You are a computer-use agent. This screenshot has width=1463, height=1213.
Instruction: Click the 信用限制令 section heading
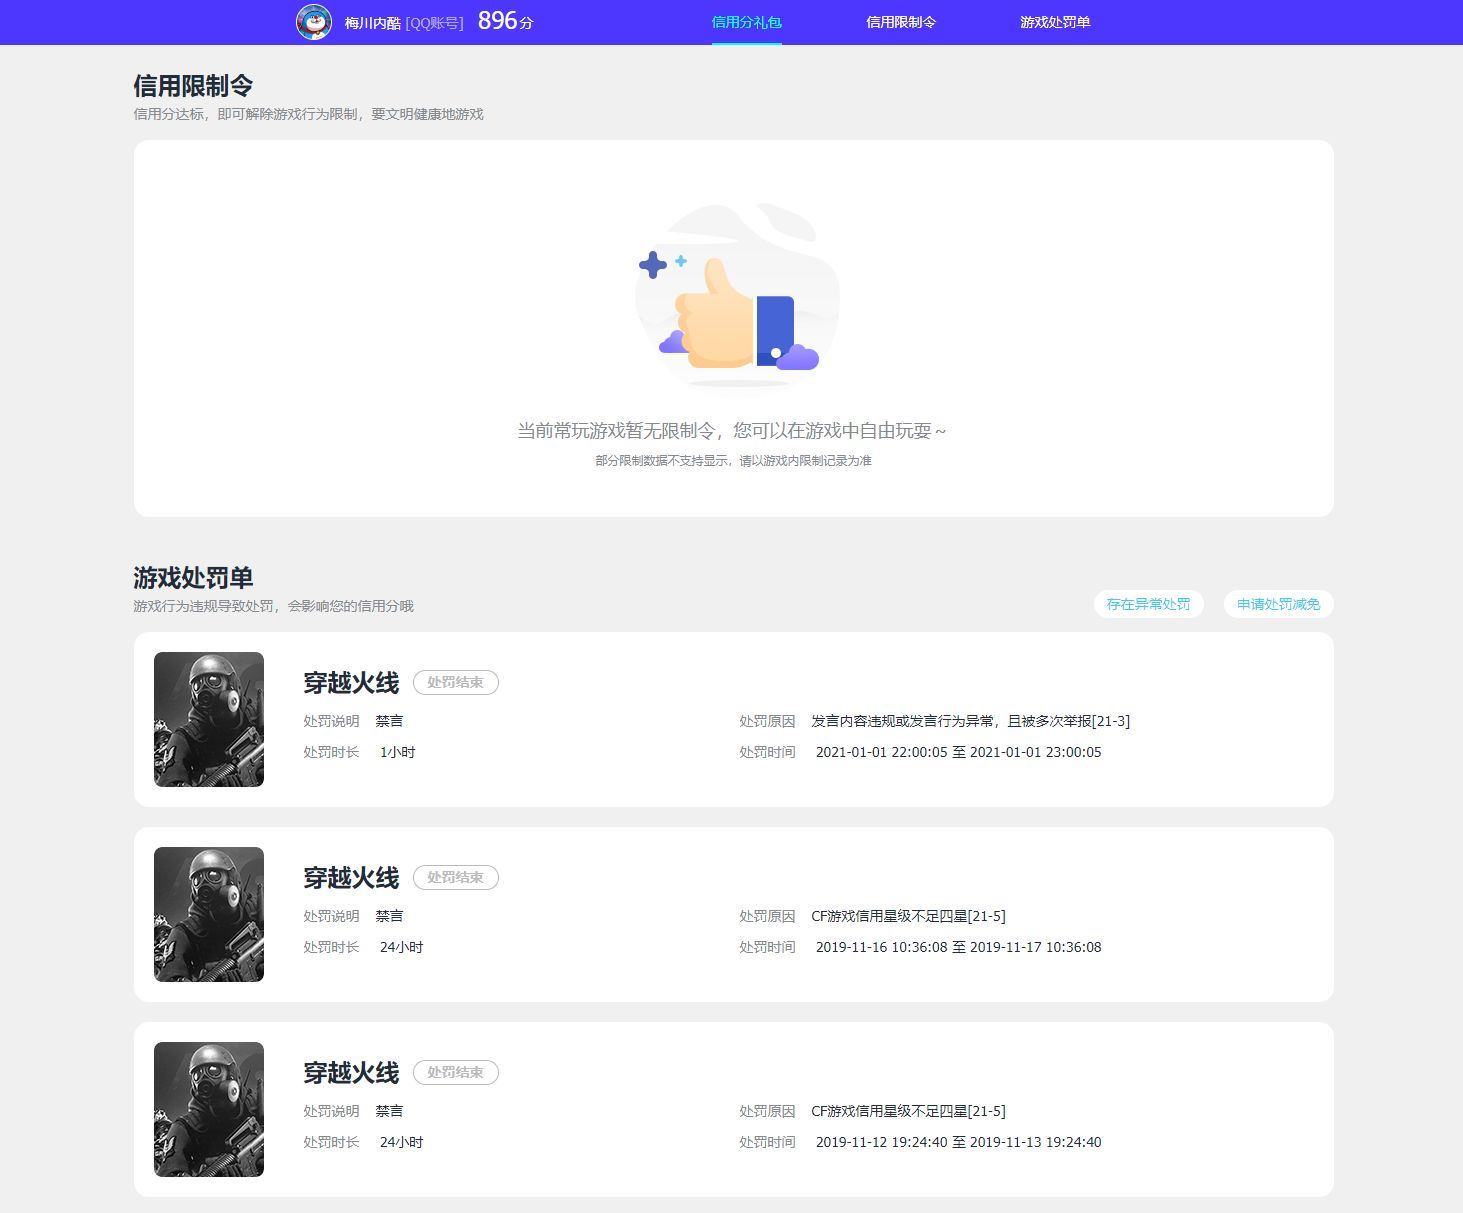[x=193, y=86]
